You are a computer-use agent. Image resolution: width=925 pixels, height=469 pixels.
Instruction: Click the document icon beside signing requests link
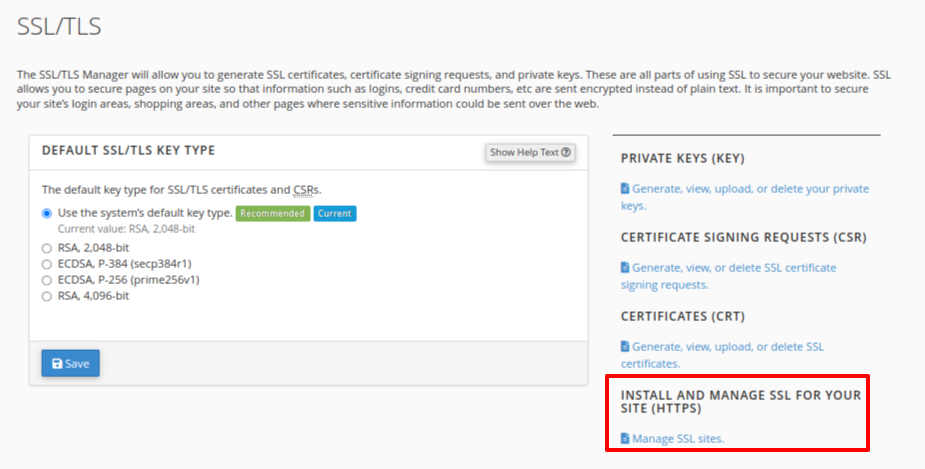click(x=625, y=268)
